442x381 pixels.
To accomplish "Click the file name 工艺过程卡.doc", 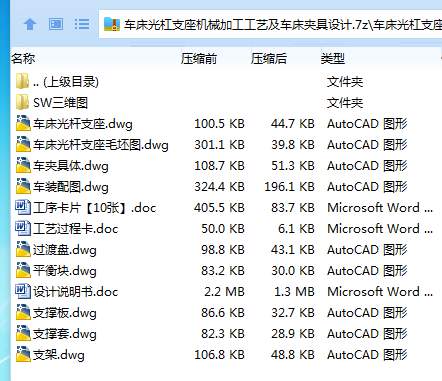I will (76, 229).
